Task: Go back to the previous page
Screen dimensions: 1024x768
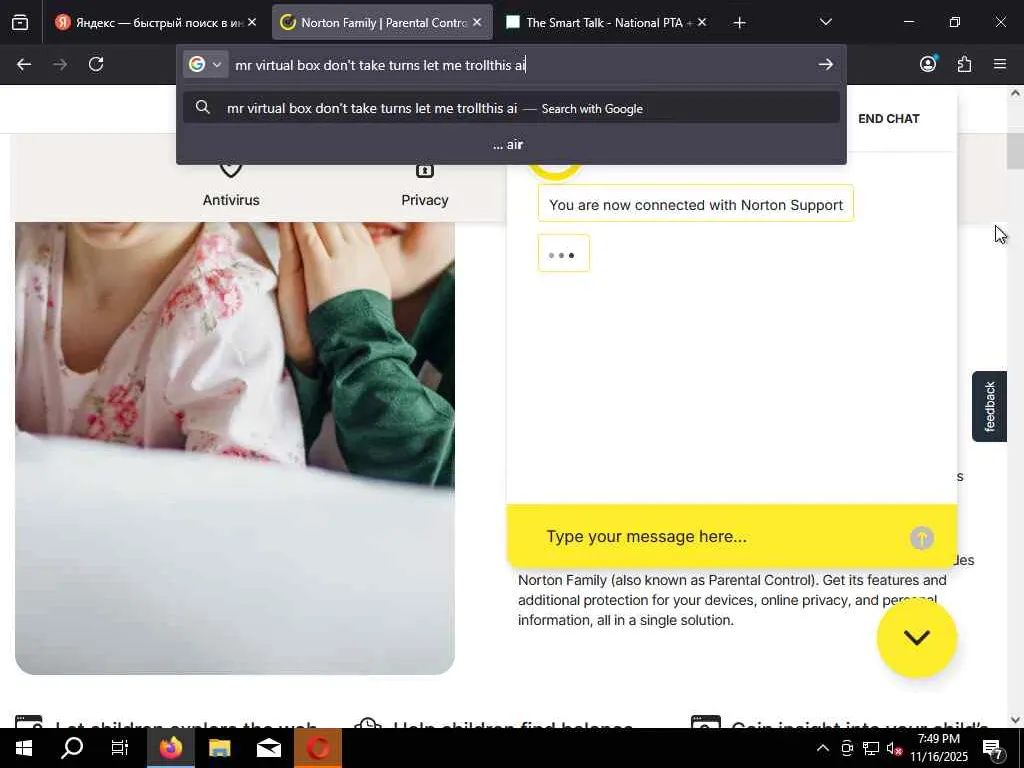Action: coord(24,64)
